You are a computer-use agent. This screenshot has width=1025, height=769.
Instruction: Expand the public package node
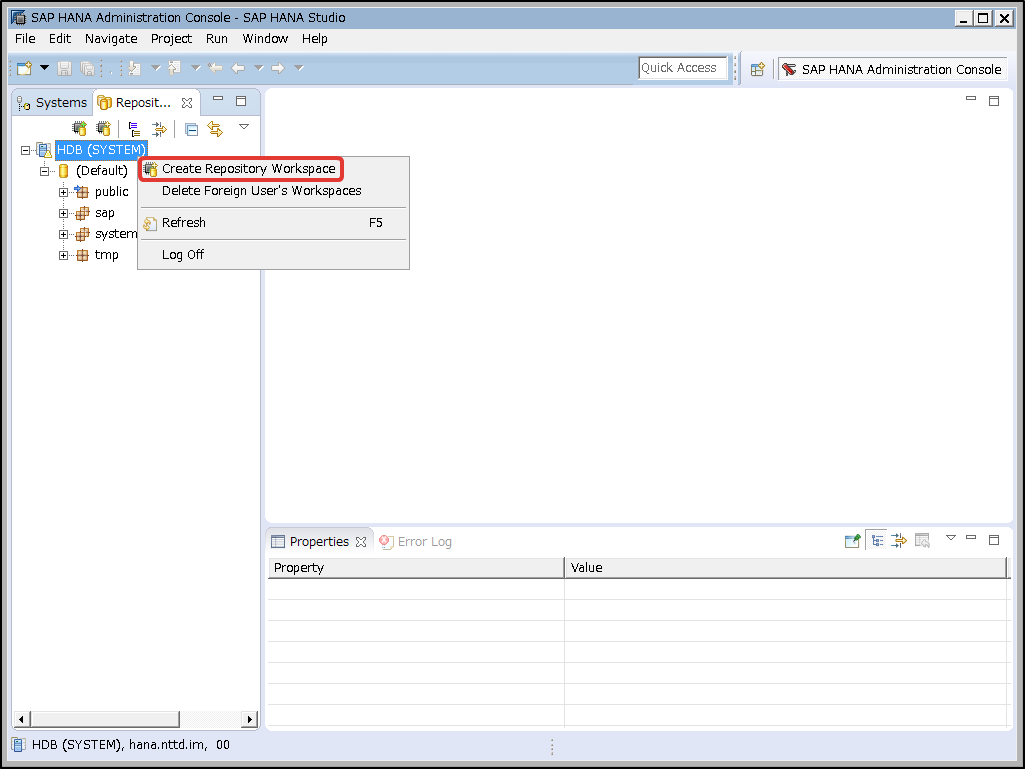63,192
